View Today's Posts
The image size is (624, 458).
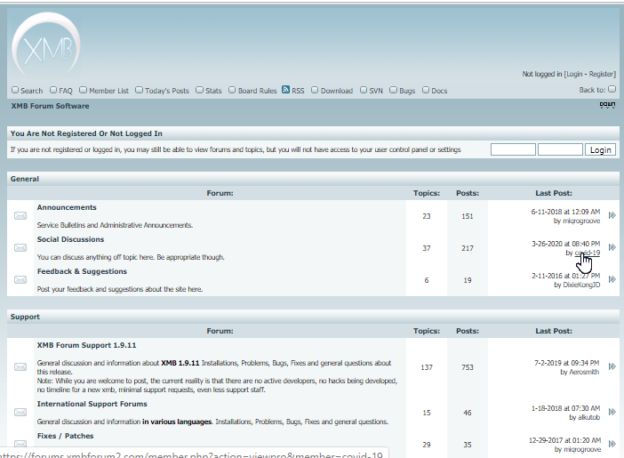pyautogui.click(x=167, y=91)
